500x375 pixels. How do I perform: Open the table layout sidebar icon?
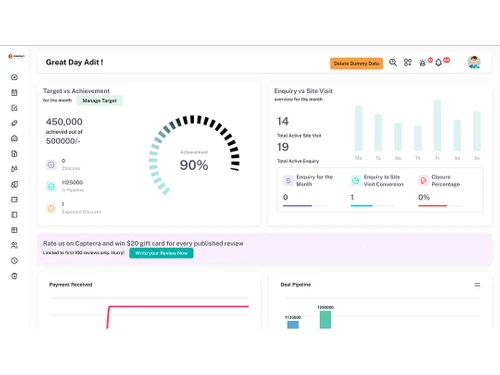click(14, 230)
